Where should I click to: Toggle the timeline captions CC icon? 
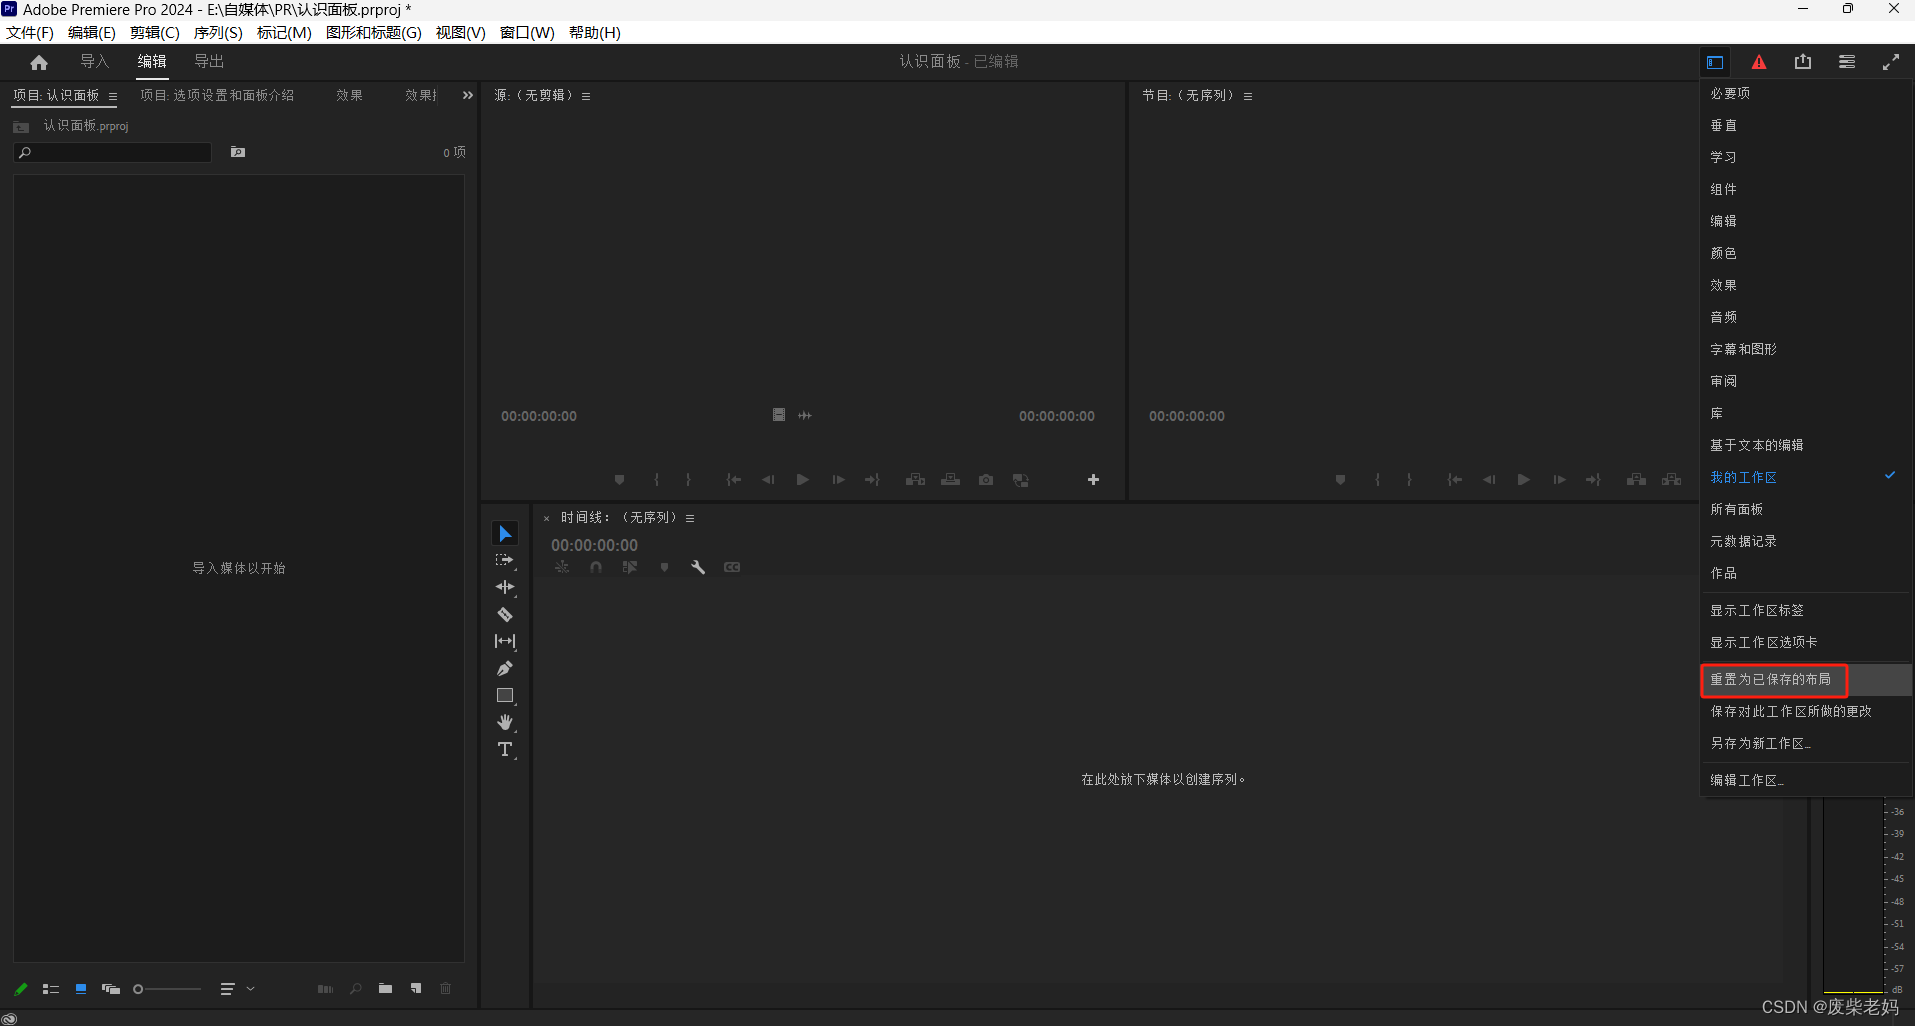[x=732, y=567]
